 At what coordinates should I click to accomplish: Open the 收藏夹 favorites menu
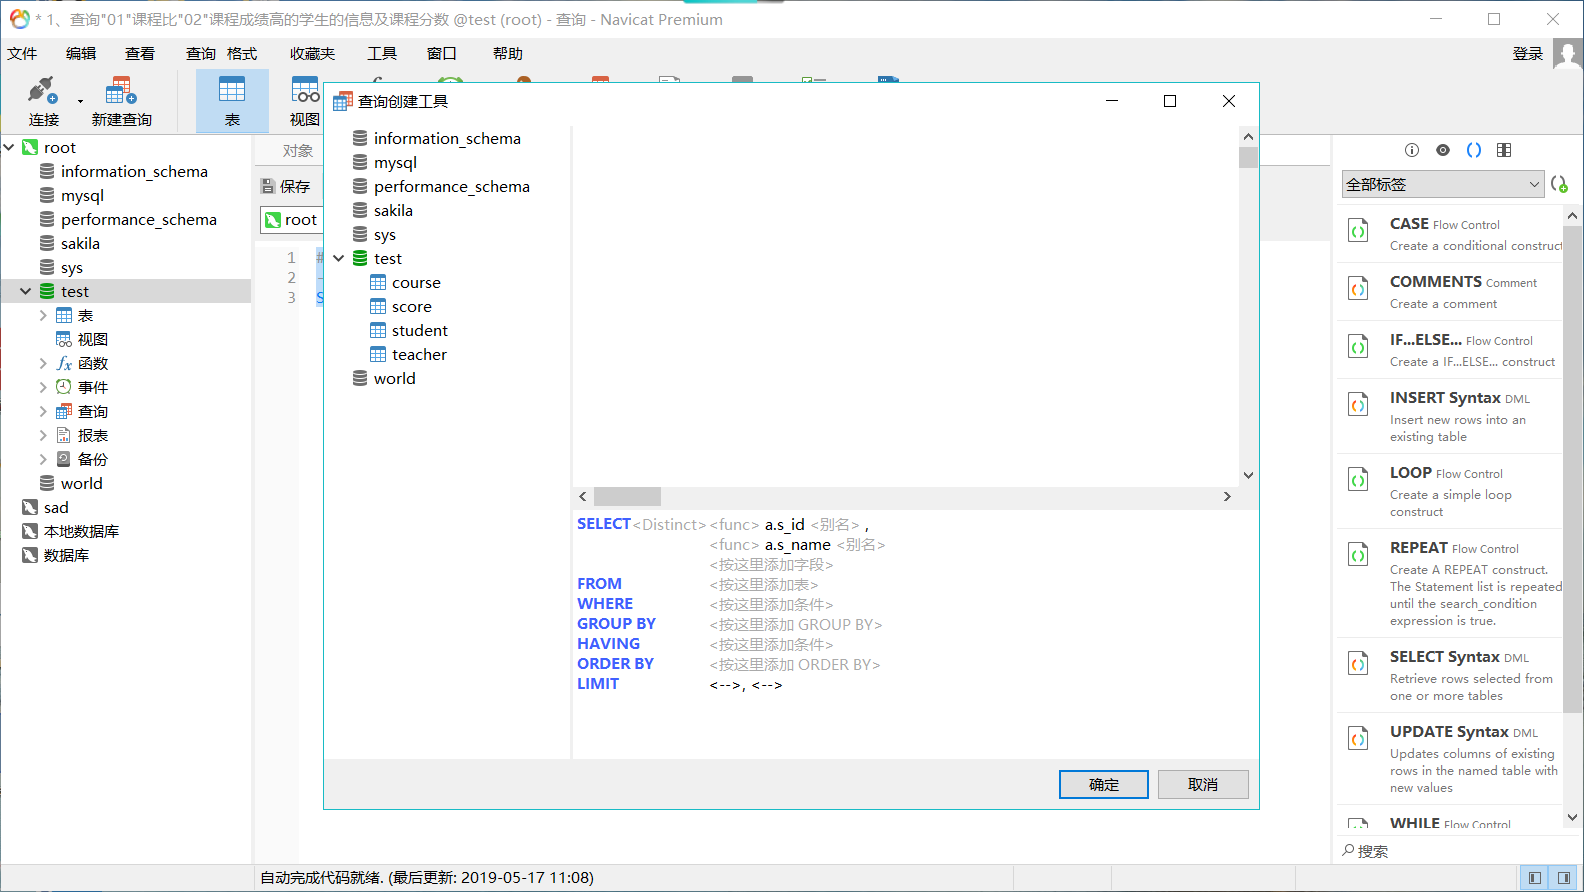tap(313, 54)
